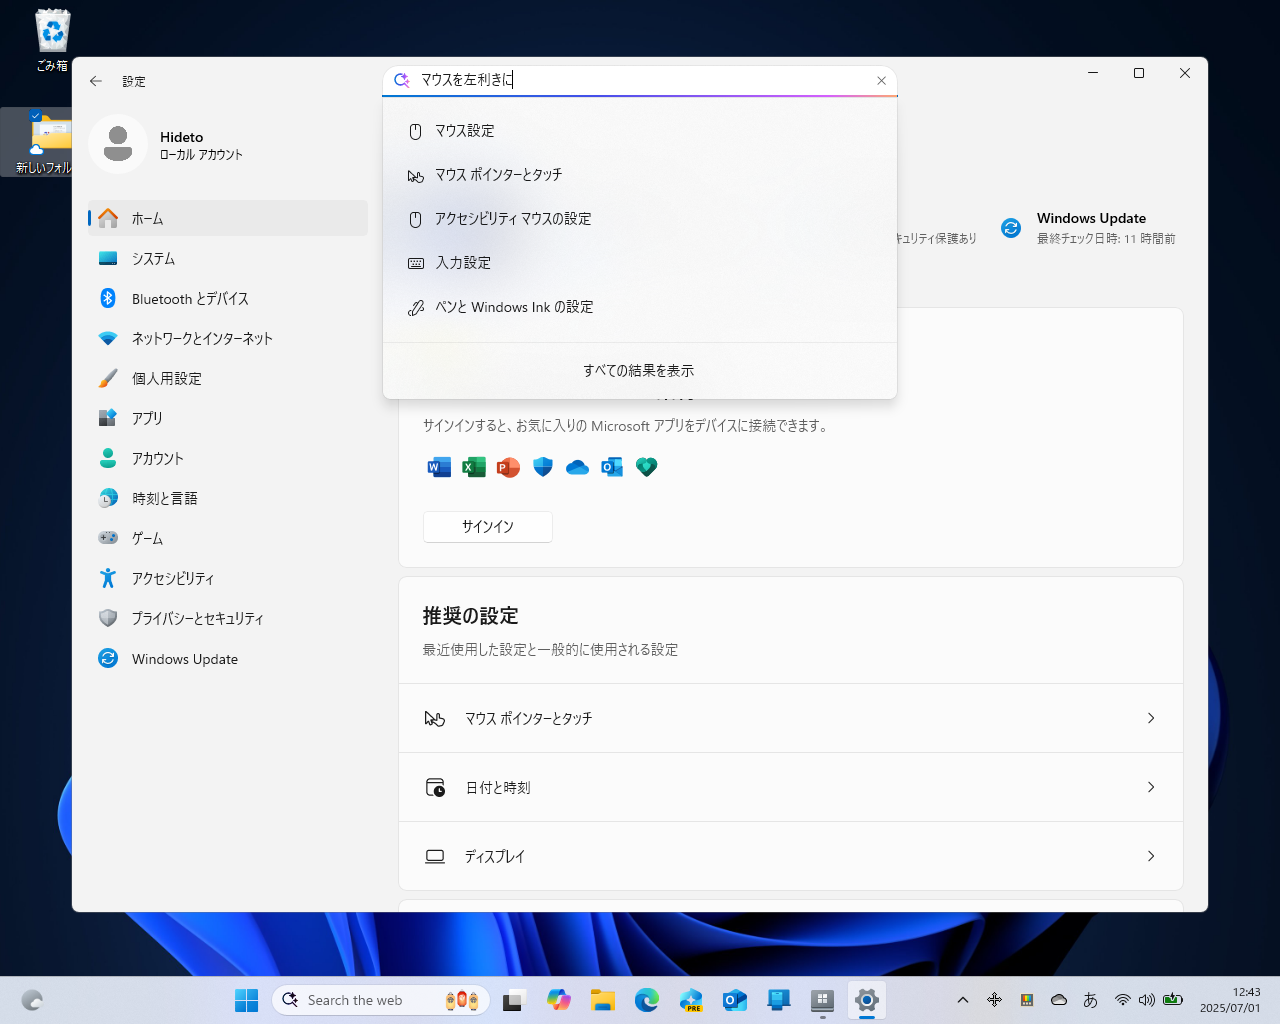Select the ゲーム controller icon in the sidebar
The height and width of the screenshot is (1024, 1280).
[108, 538]
